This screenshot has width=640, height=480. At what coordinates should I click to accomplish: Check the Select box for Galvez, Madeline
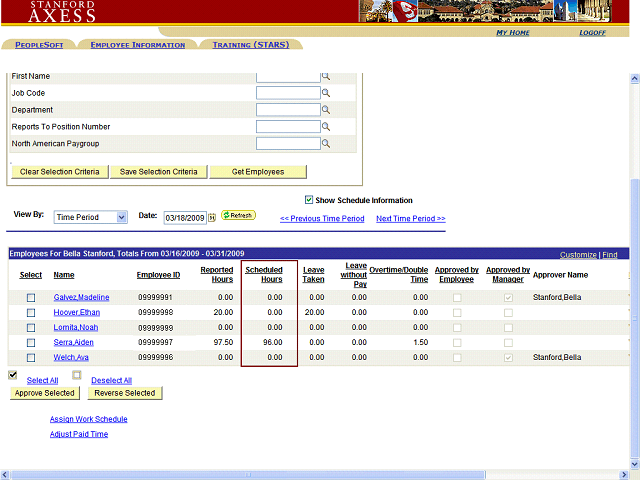pos(31,298)
